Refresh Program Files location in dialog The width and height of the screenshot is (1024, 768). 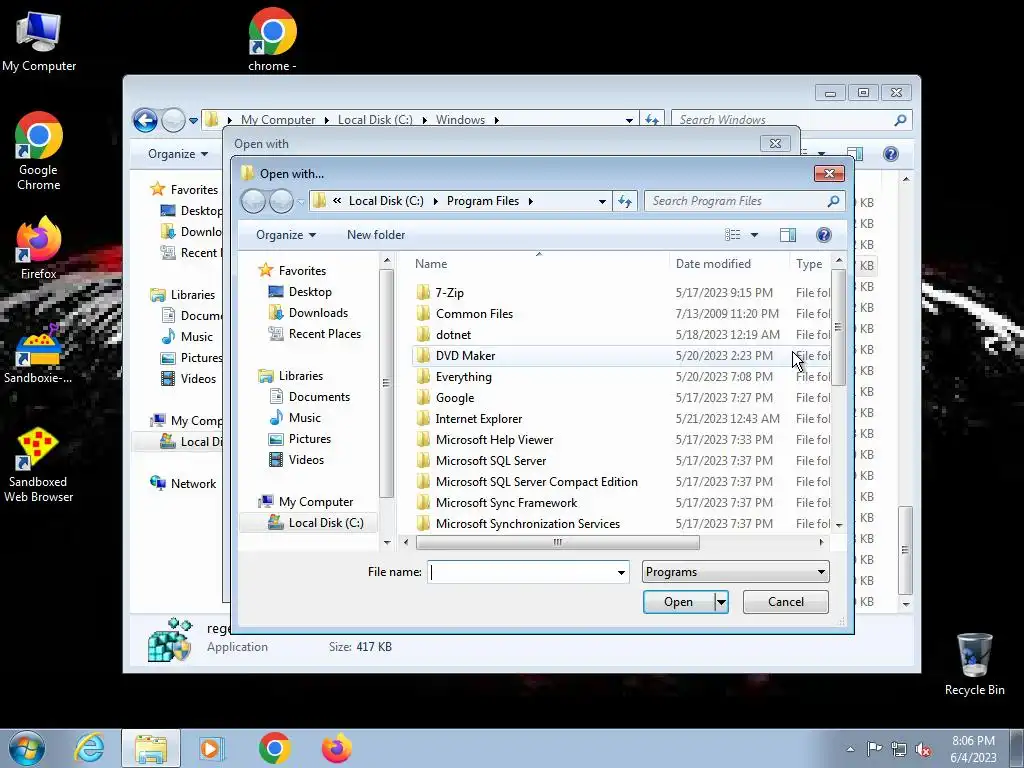[x=625, y=201]
